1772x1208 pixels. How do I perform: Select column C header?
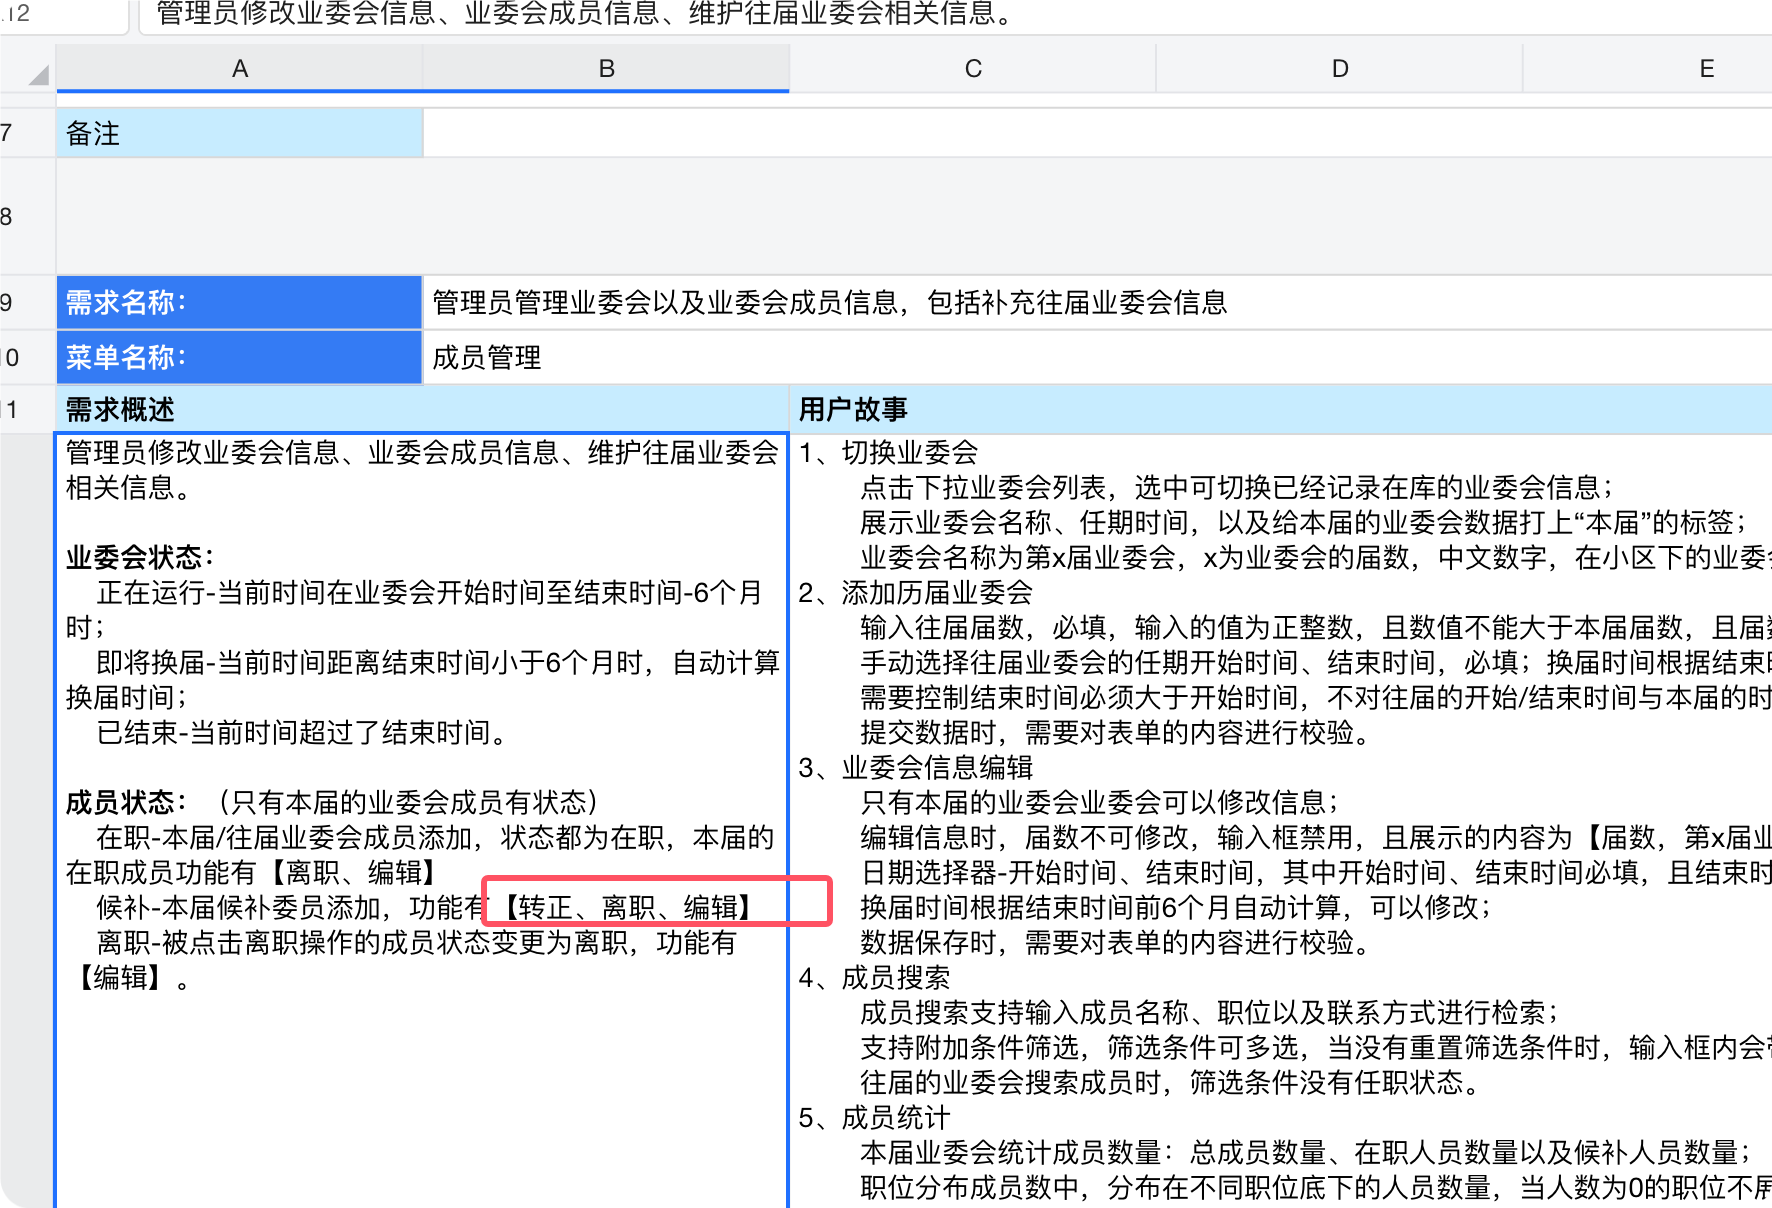972,68
